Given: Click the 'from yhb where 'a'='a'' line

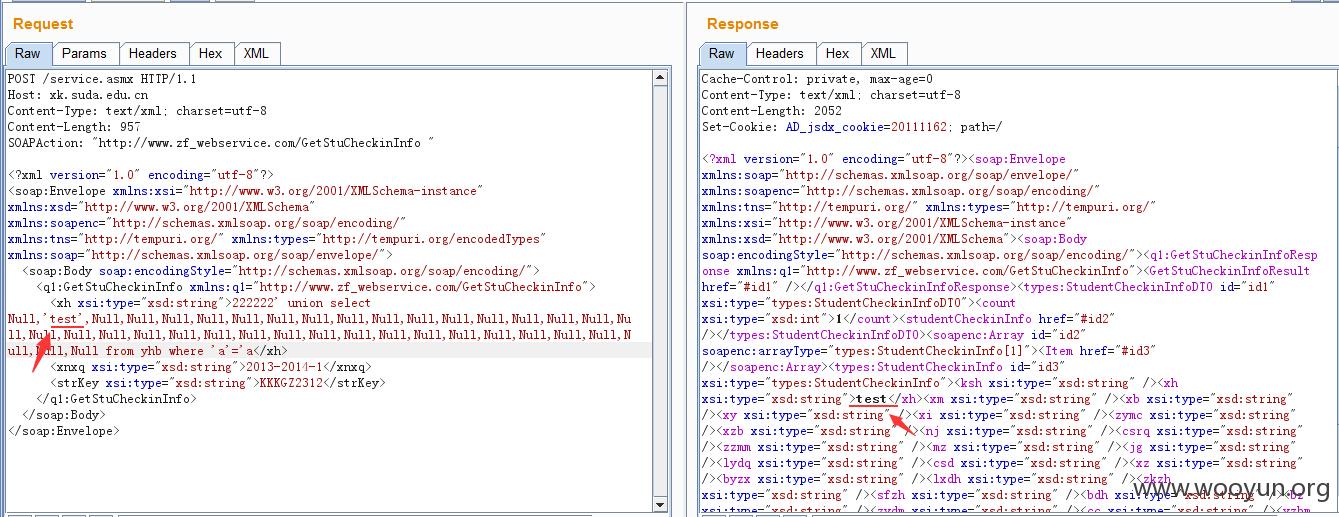Looking at the screenshot, I should coord(147,351).
